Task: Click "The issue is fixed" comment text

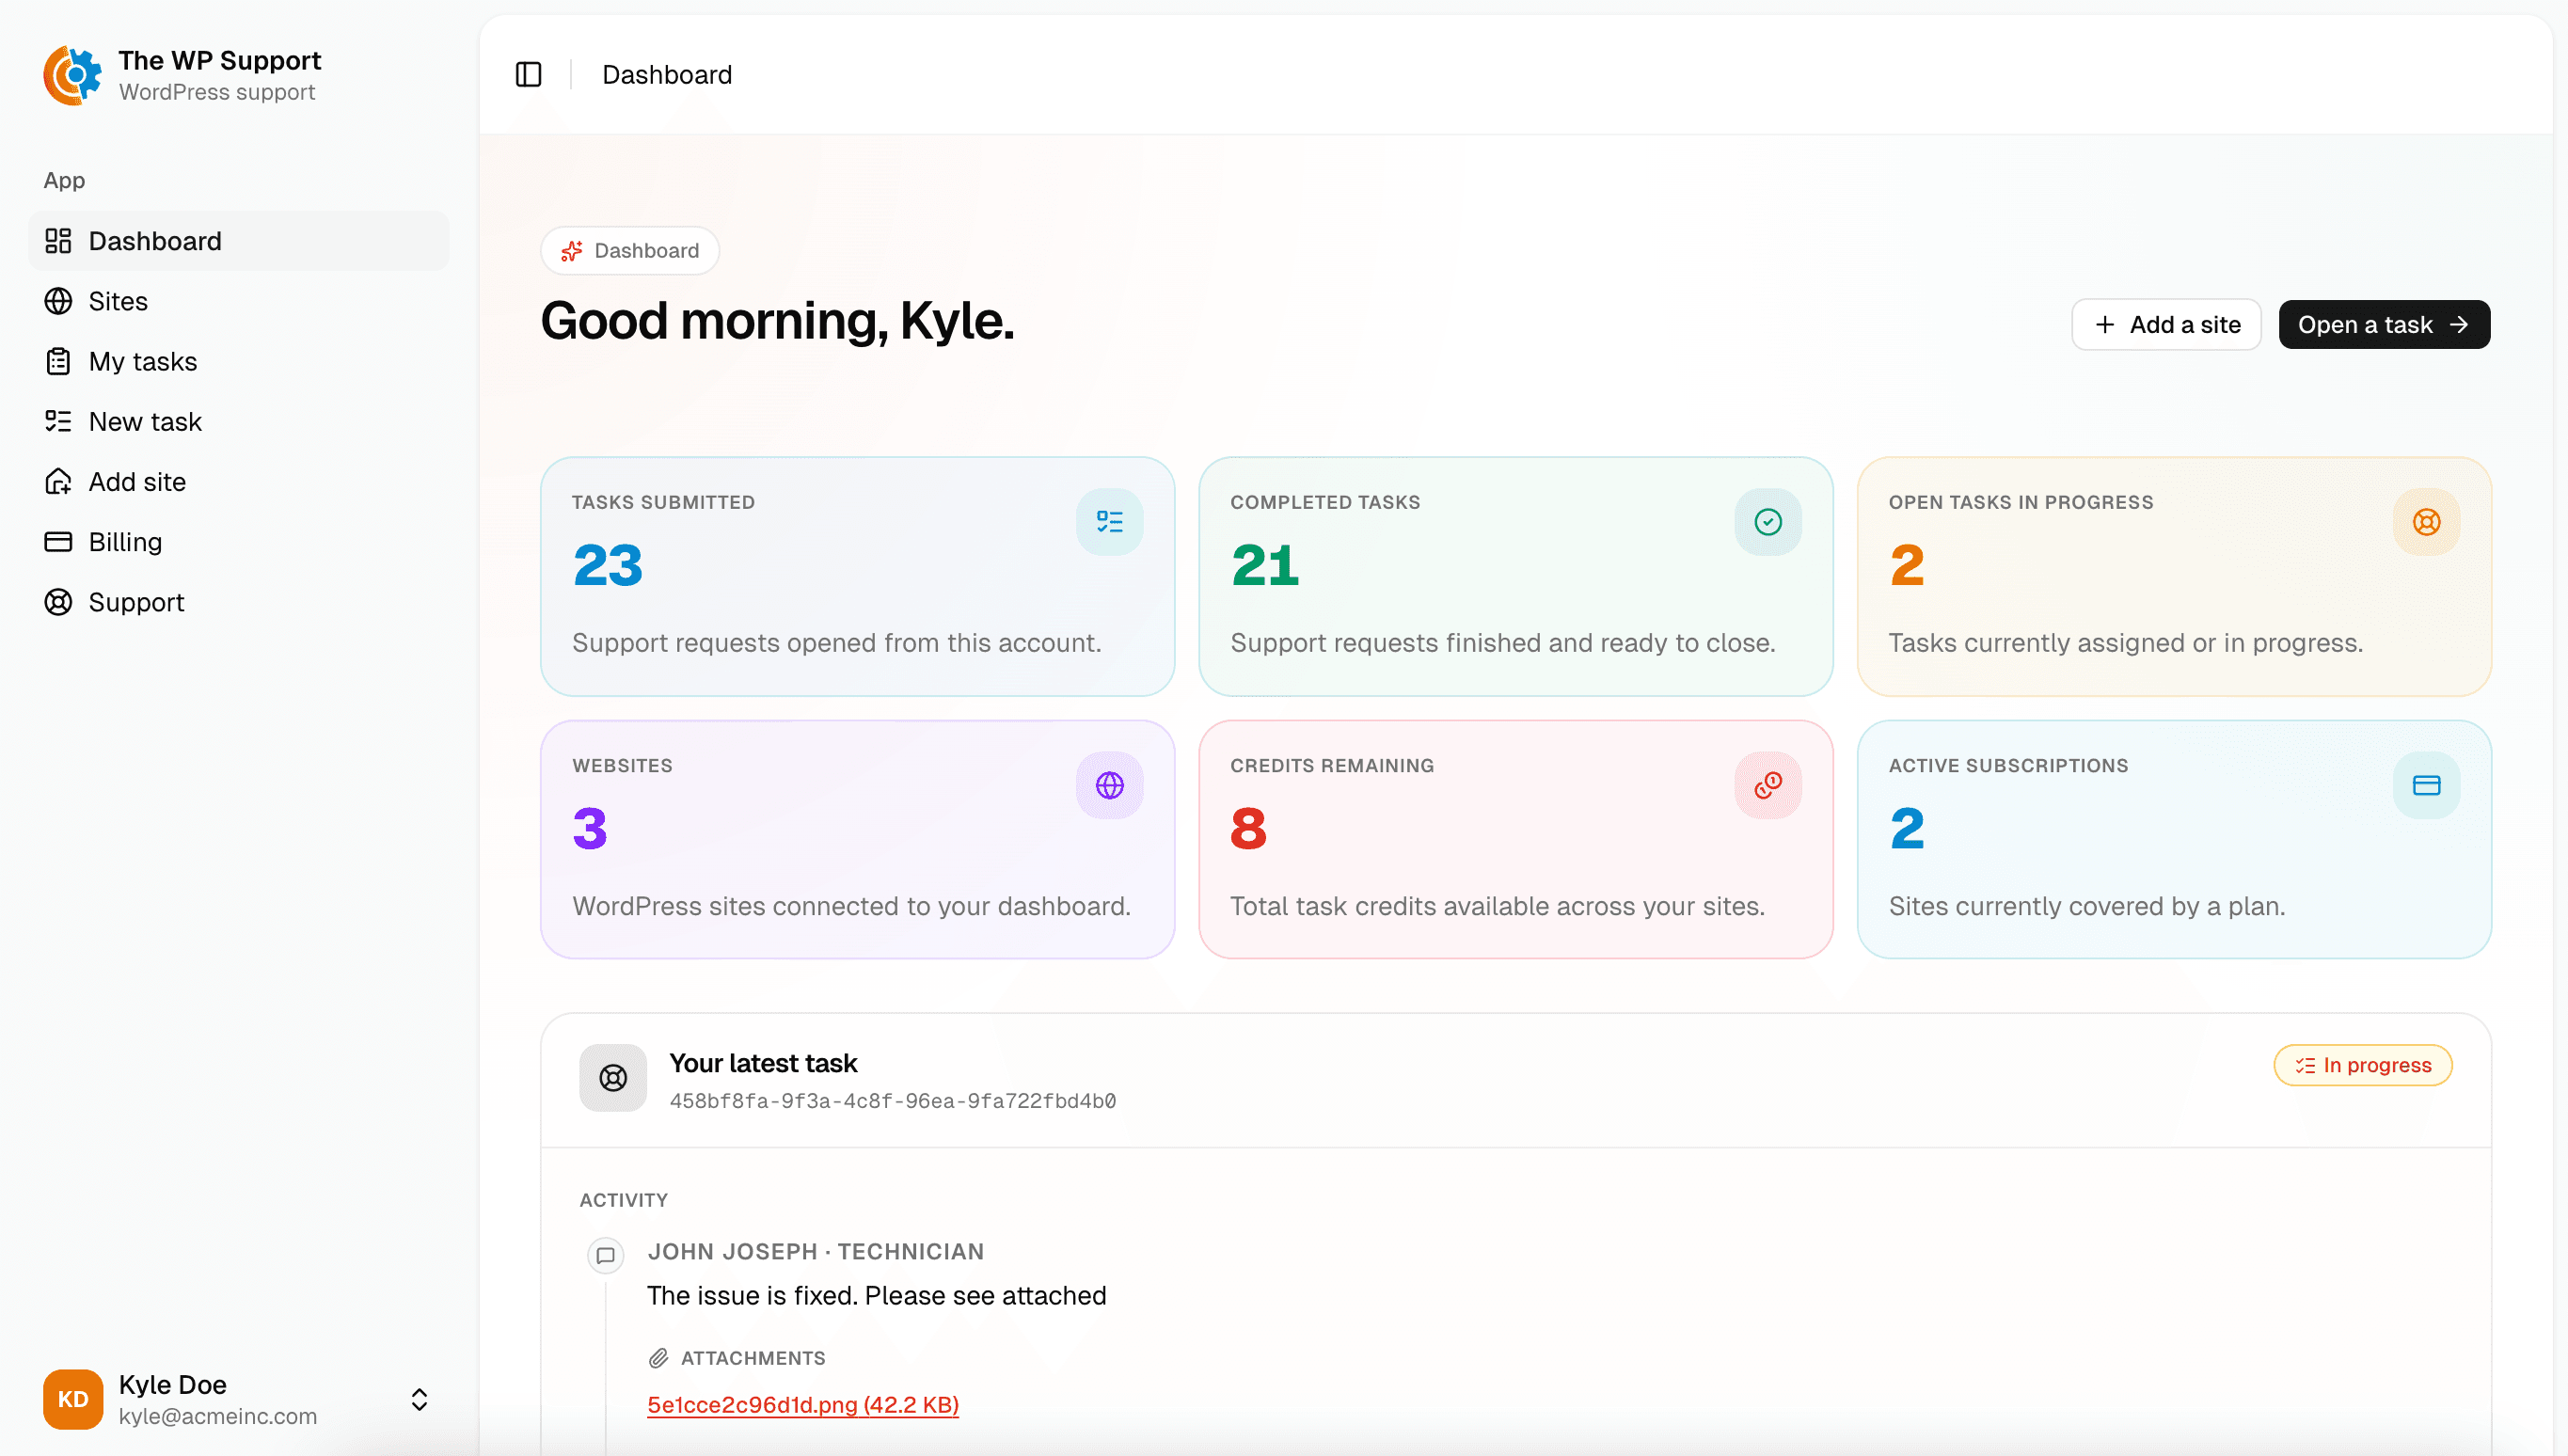Action: pyautogui.click(x=876, y=1296)
